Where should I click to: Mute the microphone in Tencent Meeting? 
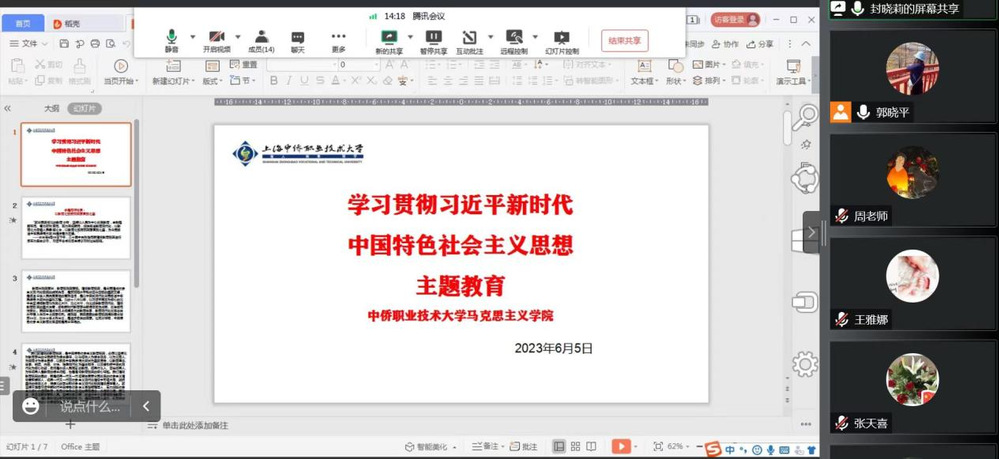click(x=172, y=40)
